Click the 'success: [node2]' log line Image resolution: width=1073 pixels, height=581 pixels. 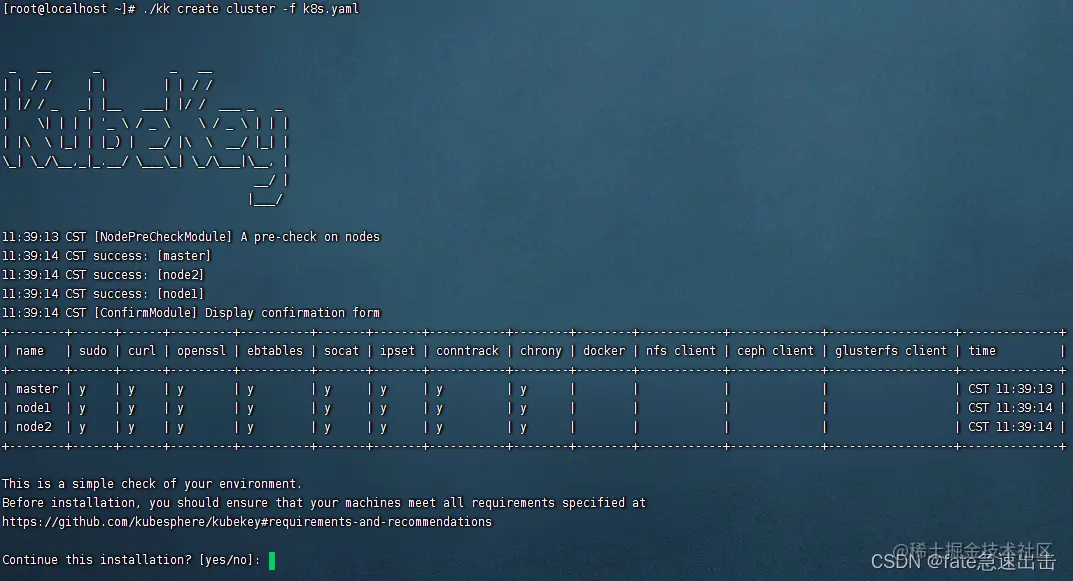103,275
